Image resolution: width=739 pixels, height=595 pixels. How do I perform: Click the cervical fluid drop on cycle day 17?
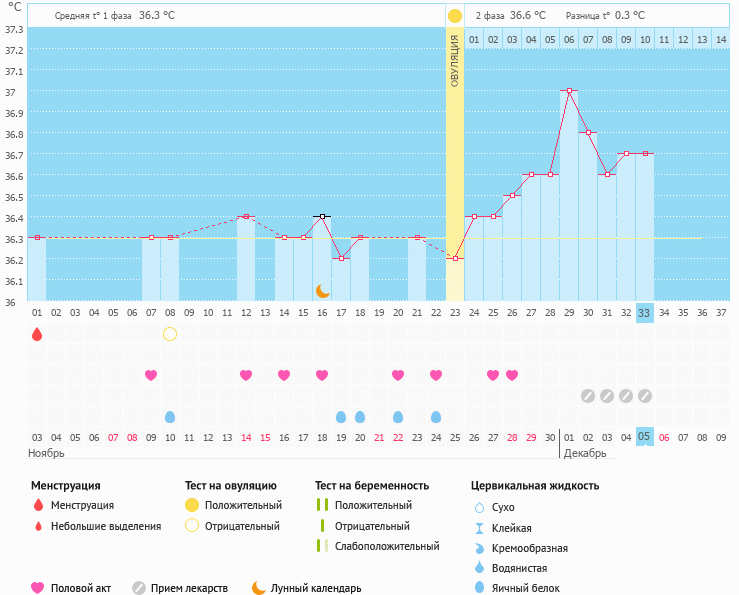[x=341, y=417]
